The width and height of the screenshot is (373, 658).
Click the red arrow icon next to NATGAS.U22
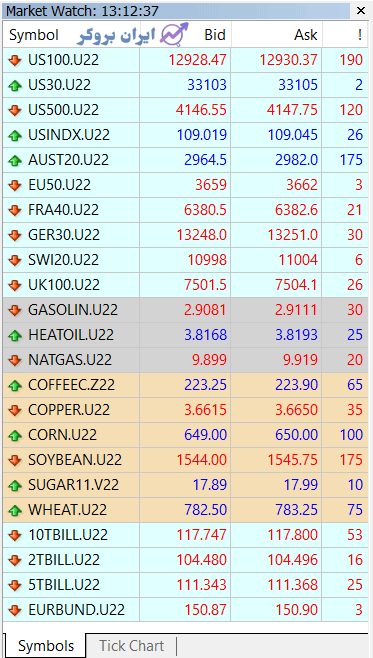click(15, 360)
